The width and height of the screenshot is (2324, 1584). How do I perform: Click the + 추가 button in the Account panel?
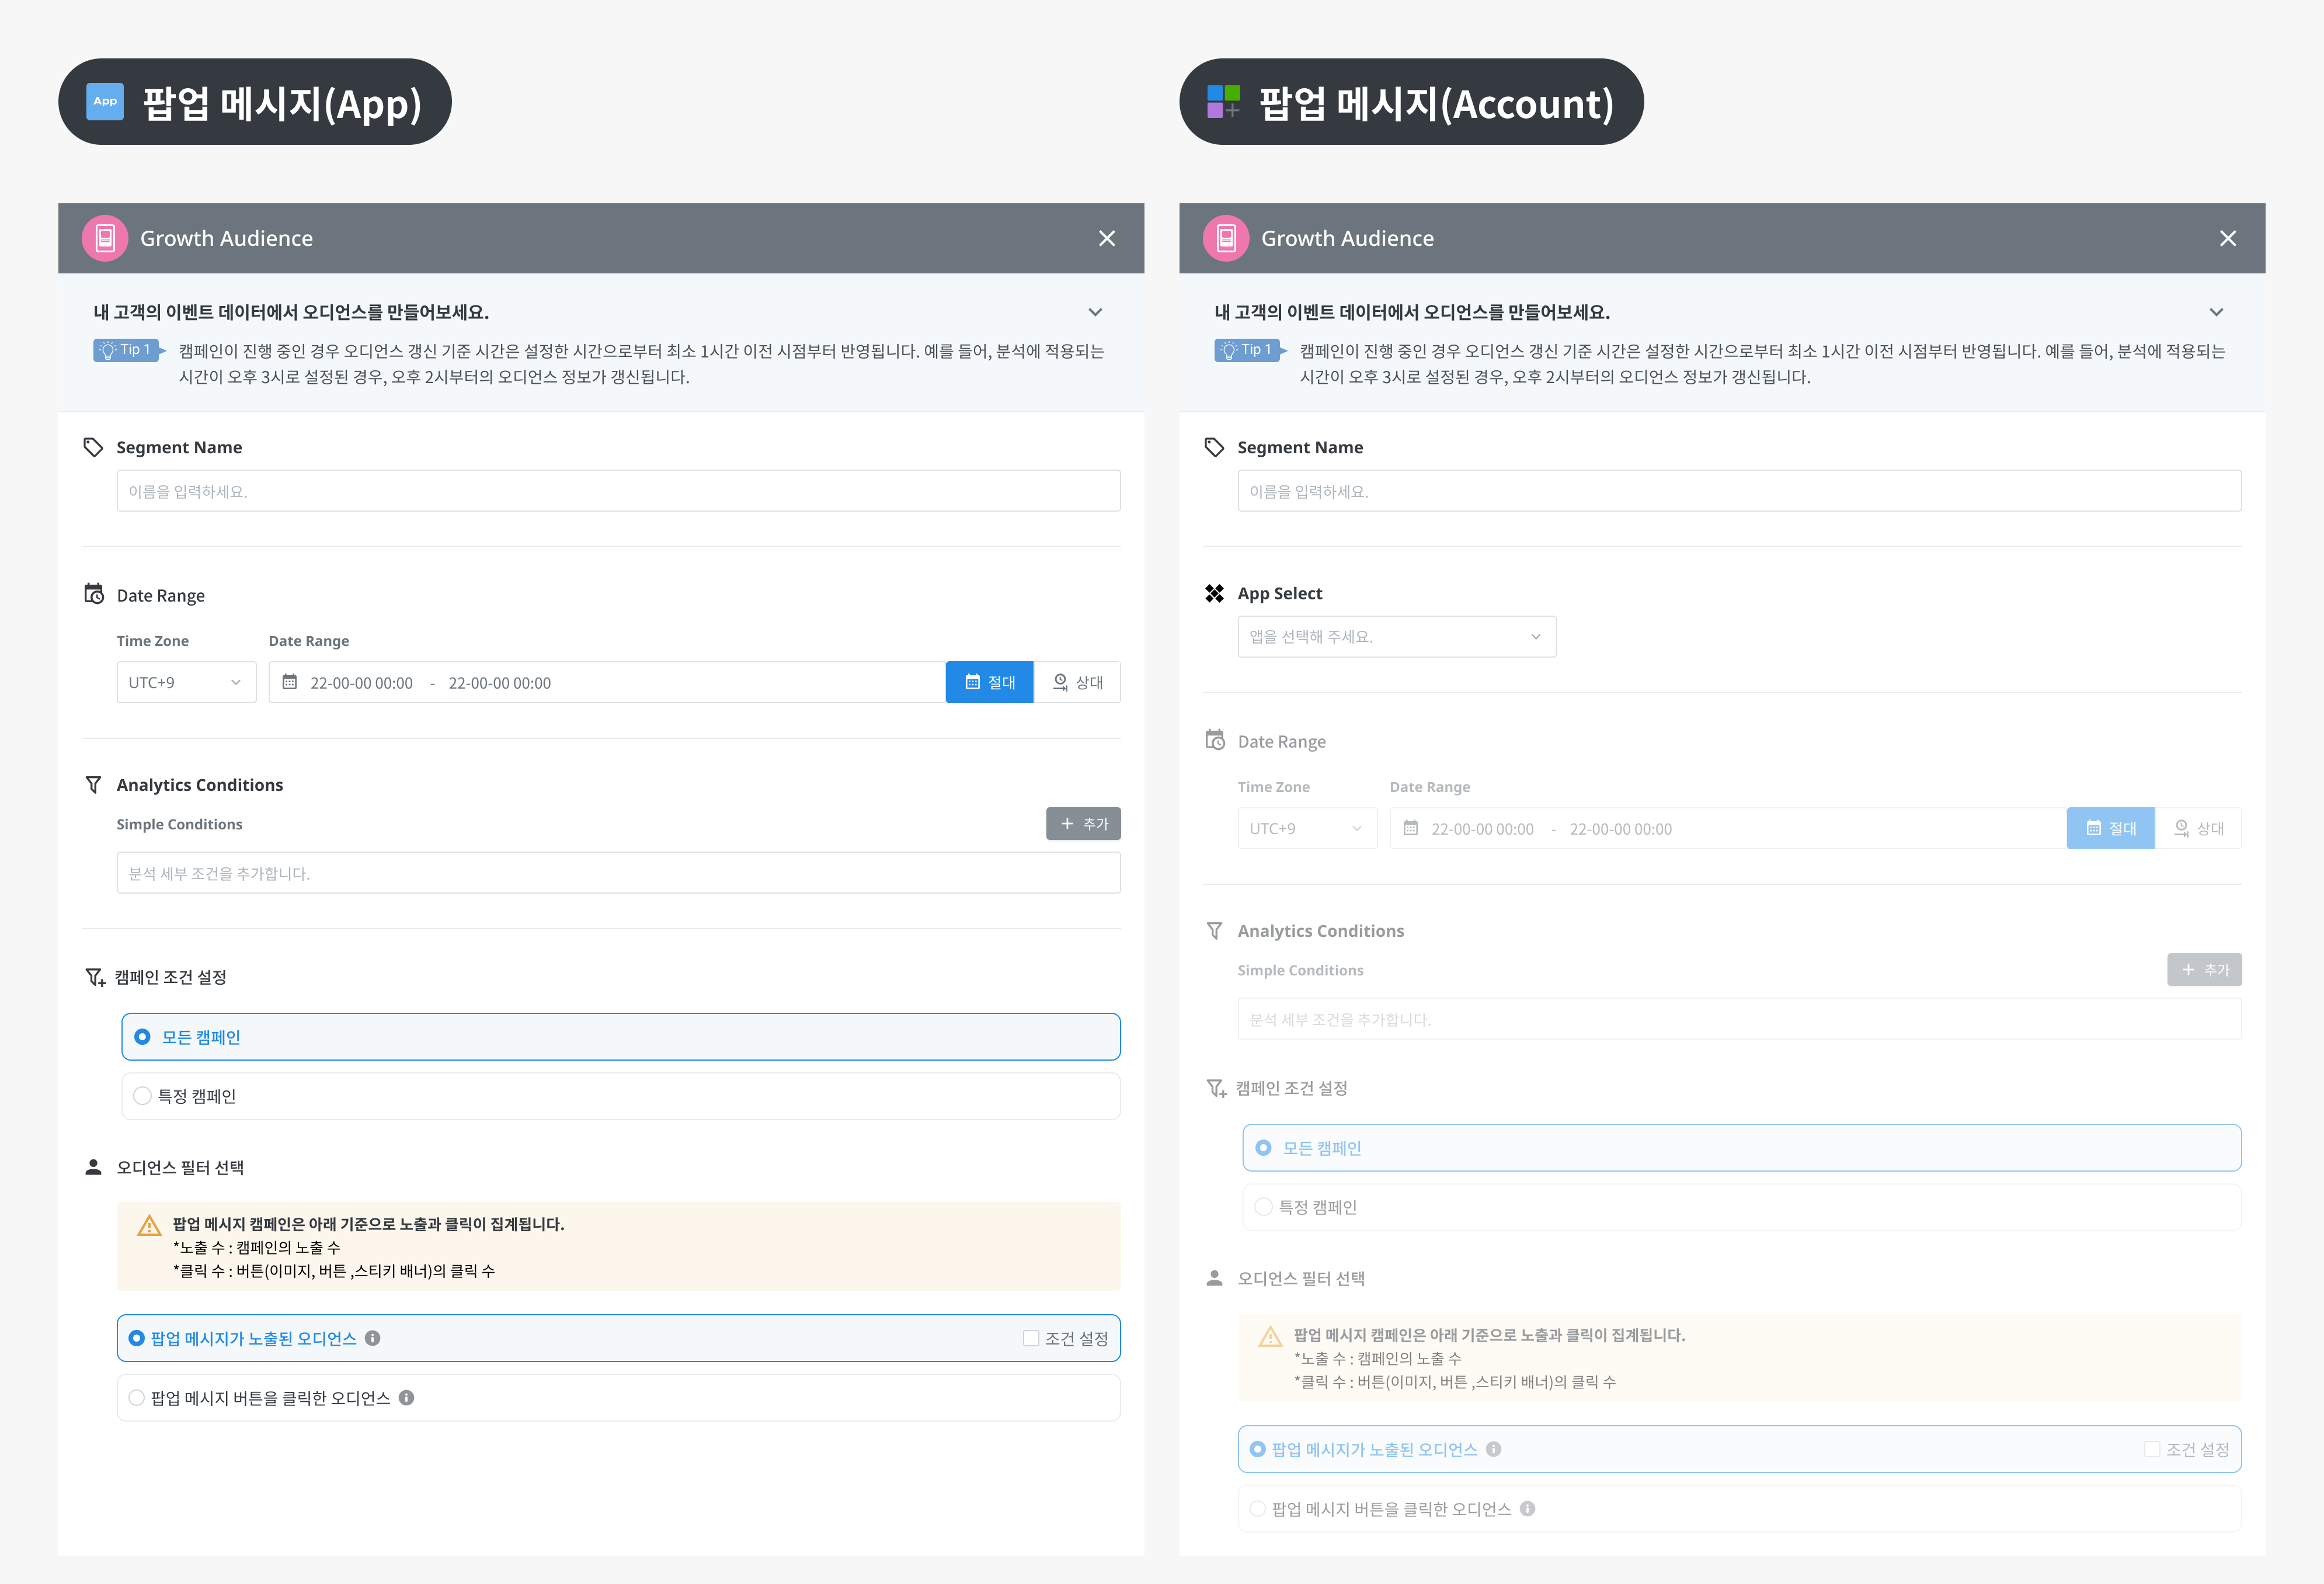[x=2204, y=970]
